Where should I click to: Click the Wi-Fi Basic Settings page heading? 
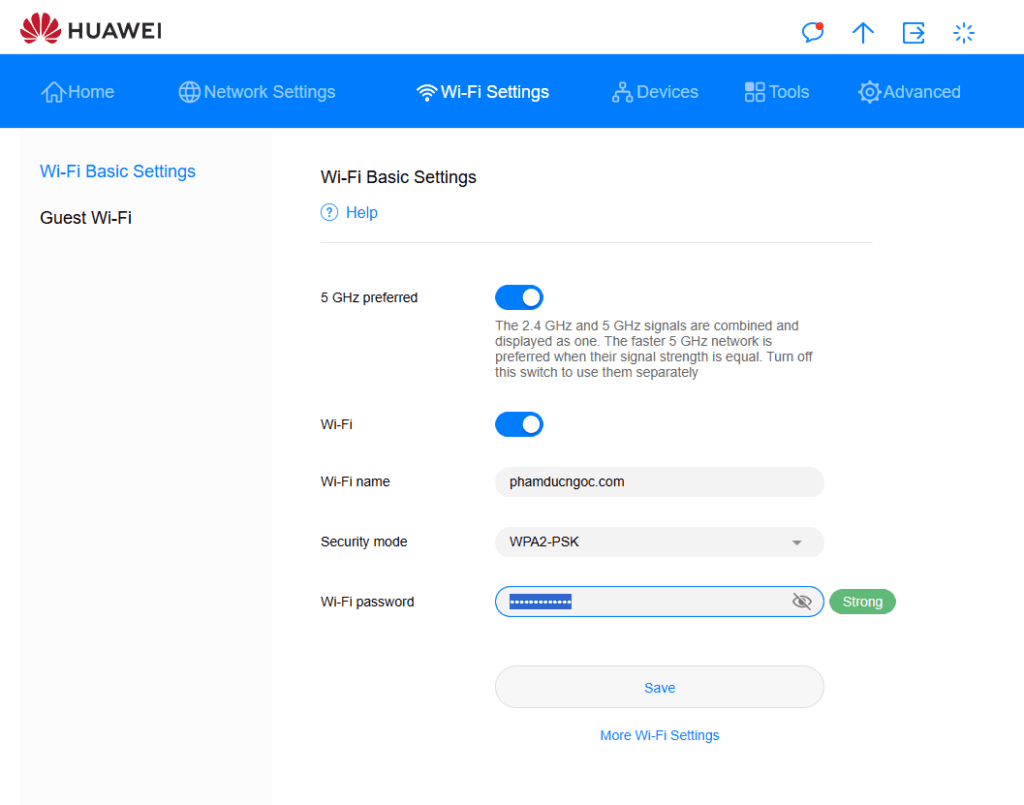click(398, 177)
